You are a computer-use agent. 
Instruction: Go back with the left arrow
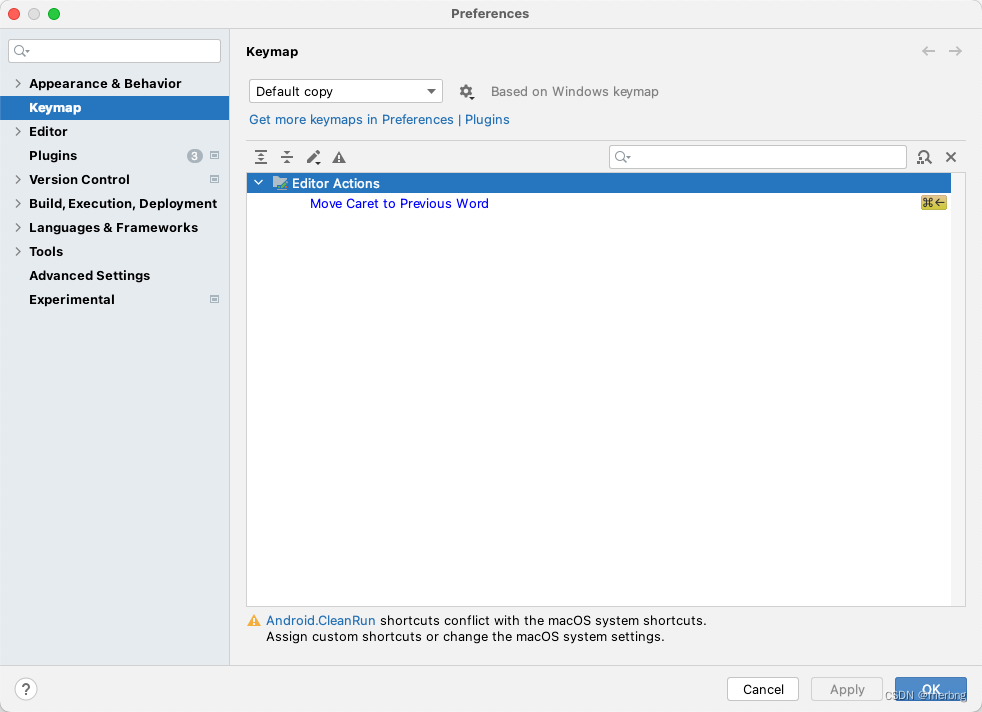928,51
